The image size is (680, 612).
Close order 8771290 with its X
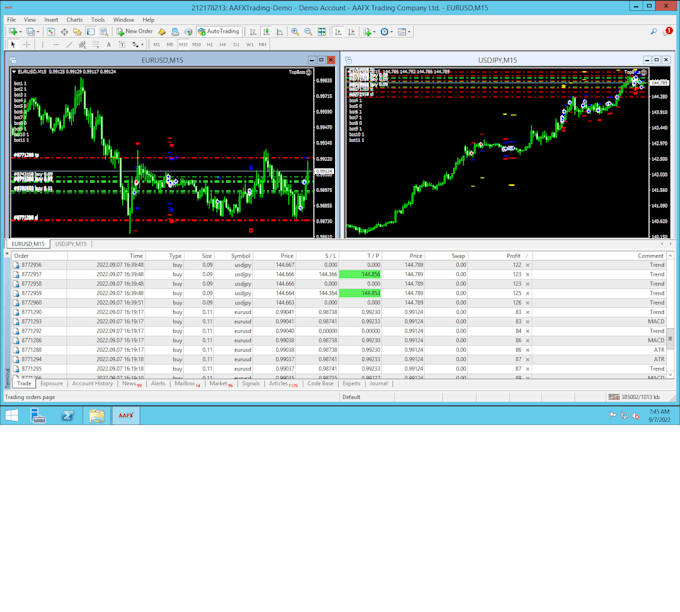point(528,312)
